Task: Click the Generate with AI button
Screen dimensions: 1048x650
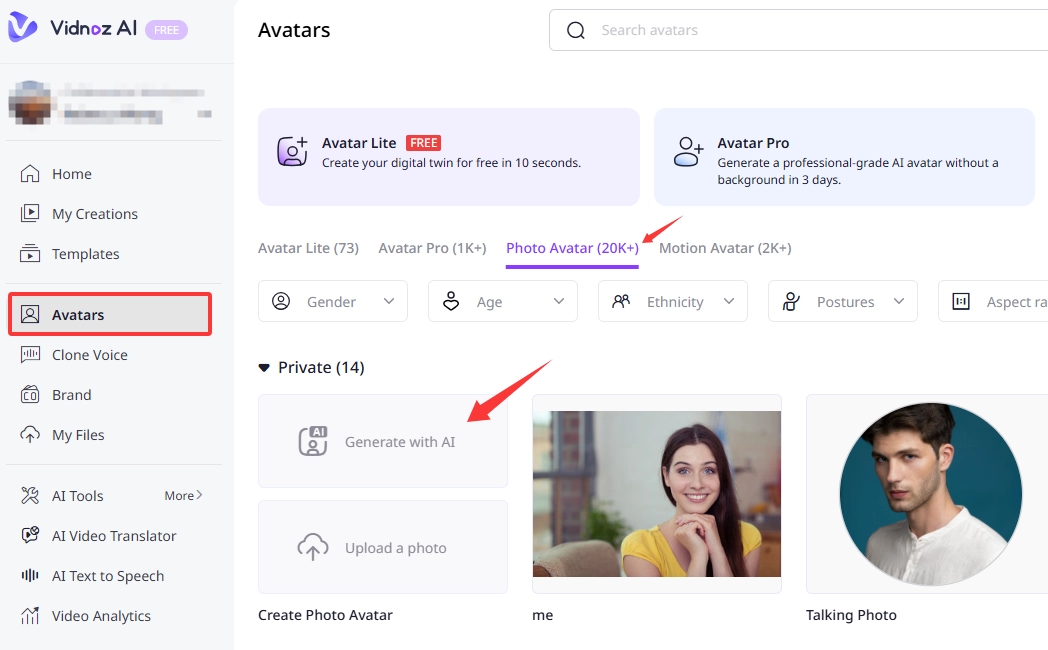Action: pyautogui.click(x=383, y=441)
